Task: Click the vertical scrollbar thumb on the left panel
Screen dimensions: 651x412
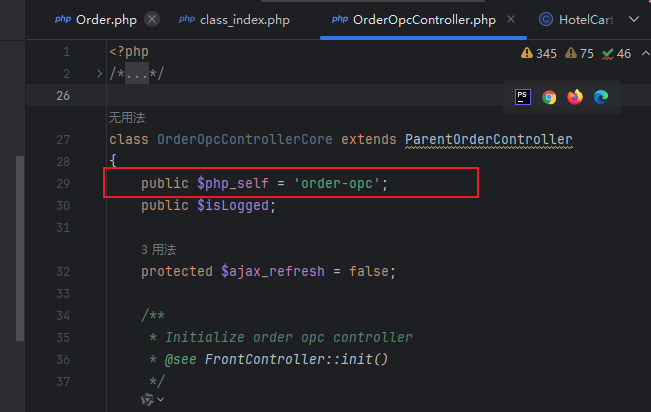Action: point(20,248)
